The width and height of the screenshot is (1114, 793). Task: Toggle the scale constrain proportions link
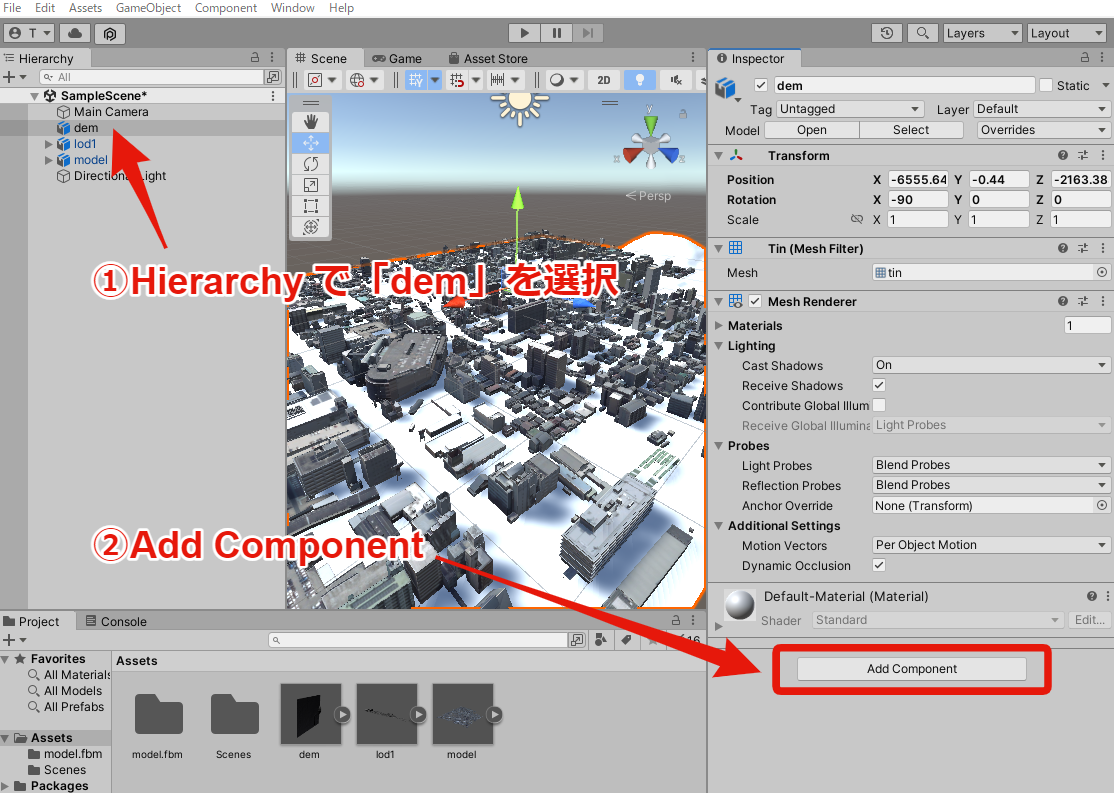(857, 220)
